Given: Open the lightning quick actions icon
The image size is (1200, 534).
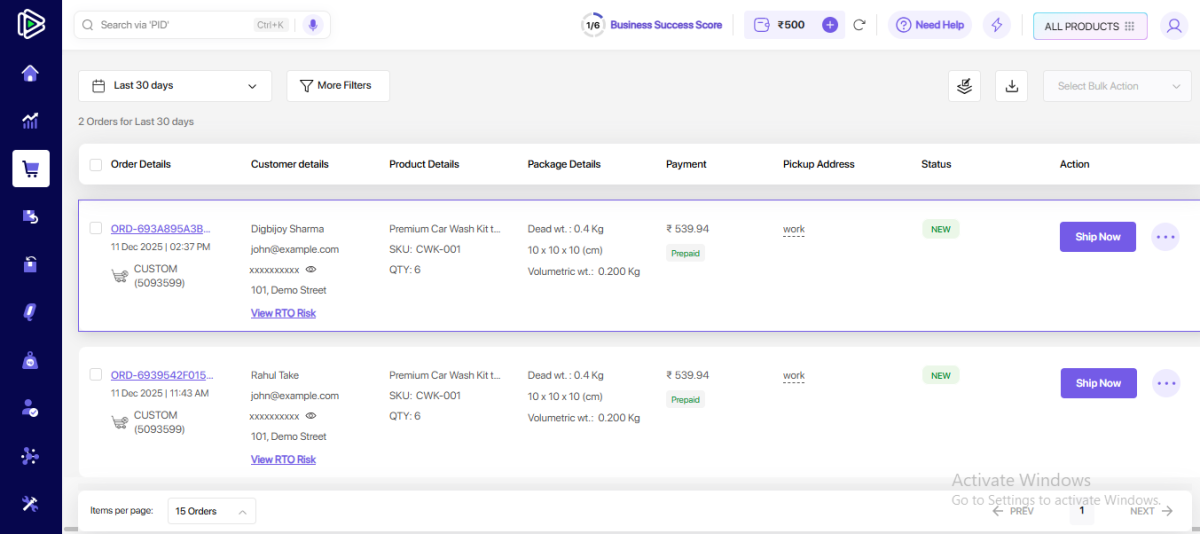Looking at the screenshot, I should pyautogui.click(x=996, y=26).
